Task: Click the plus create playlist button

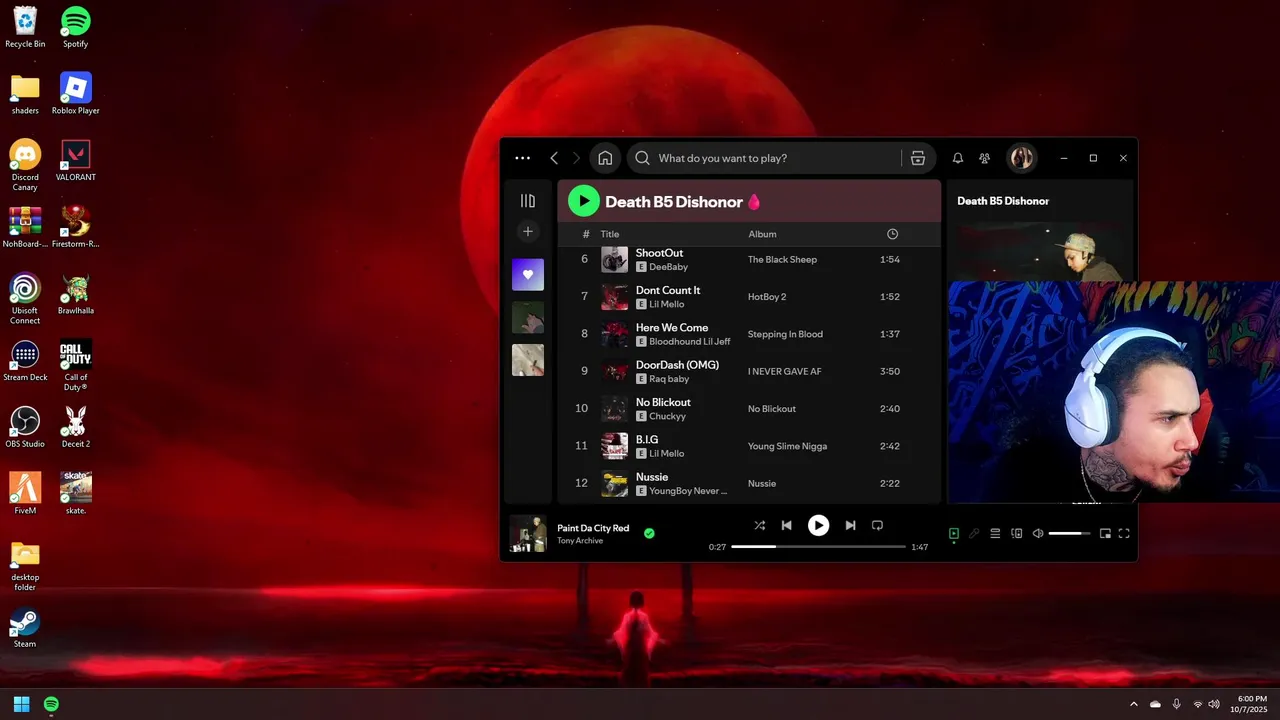Action: coord(528,232)
